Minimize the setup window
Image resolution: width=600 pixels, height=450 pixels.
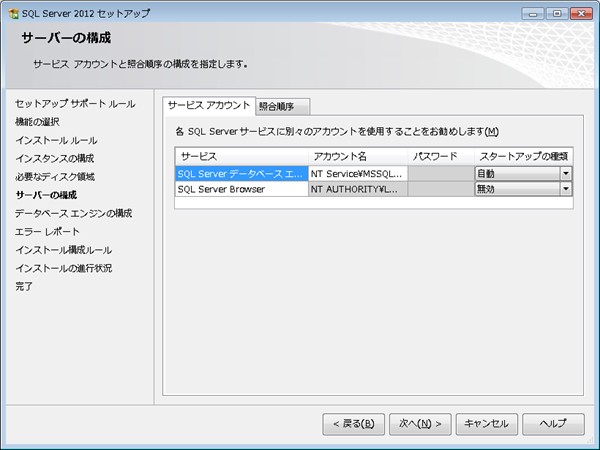pos(533,14)
